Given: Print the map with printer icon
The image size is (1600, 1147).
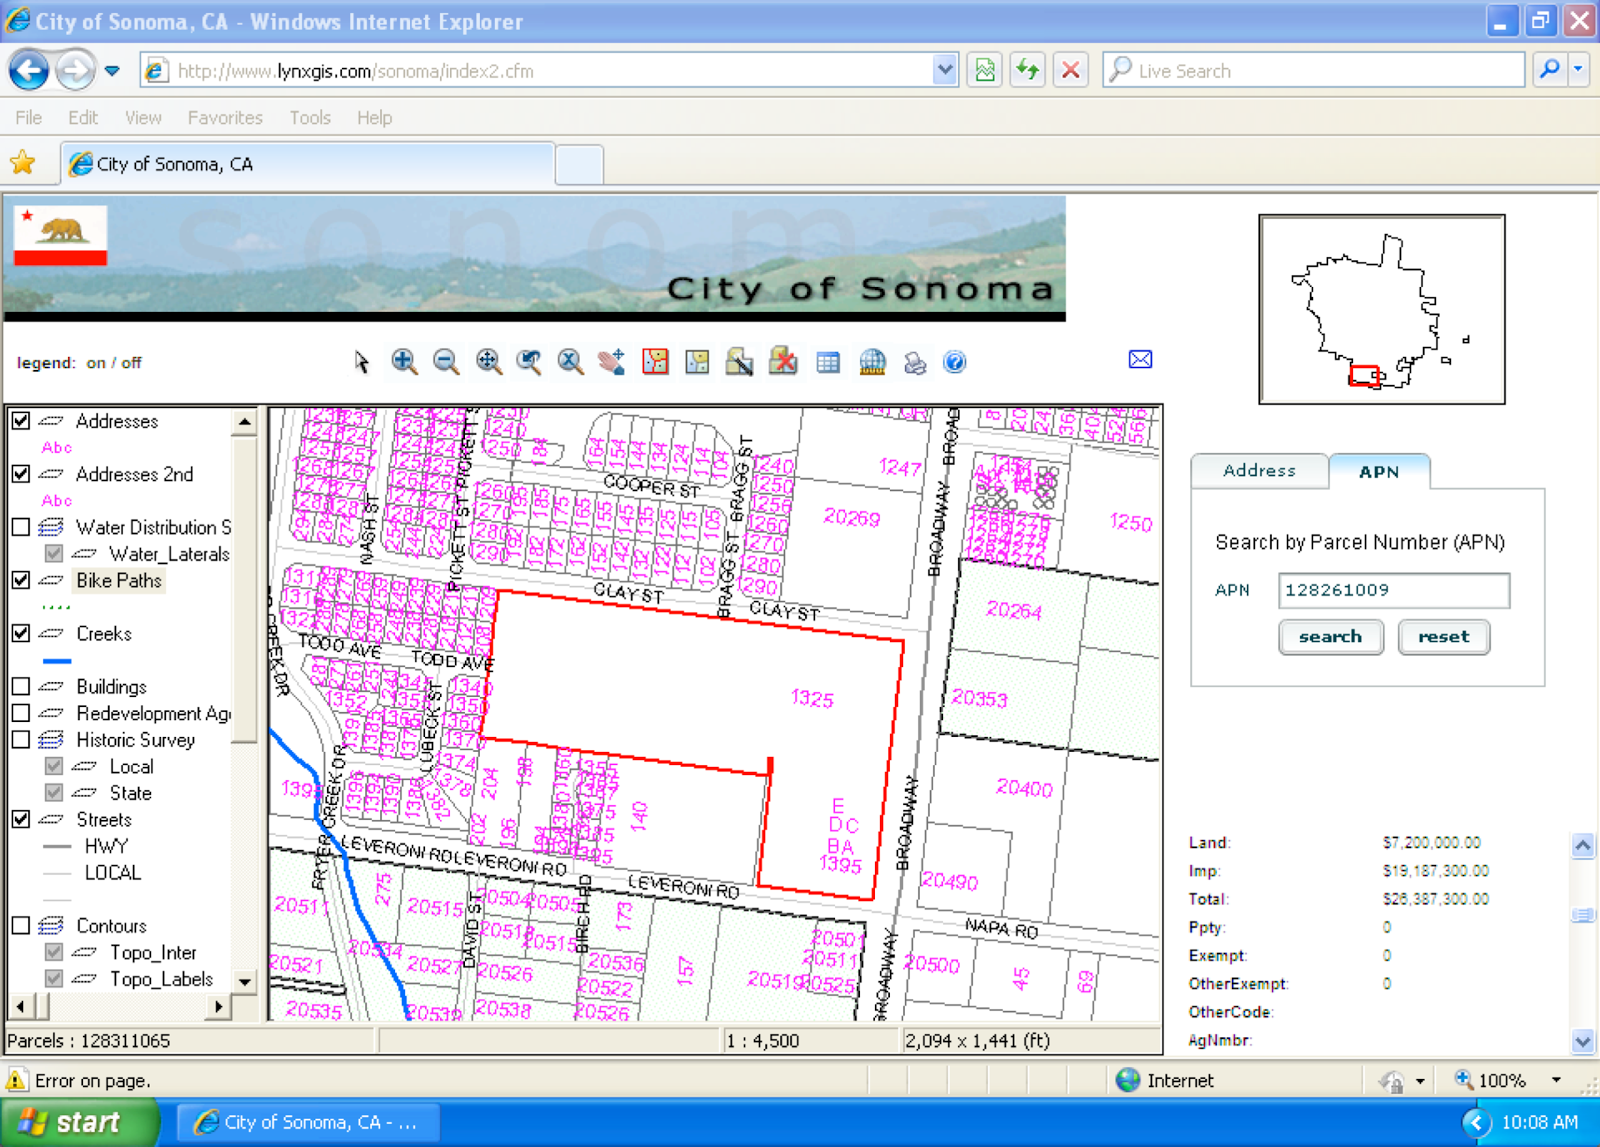Looking at the screenshot, I should point(915,363).
